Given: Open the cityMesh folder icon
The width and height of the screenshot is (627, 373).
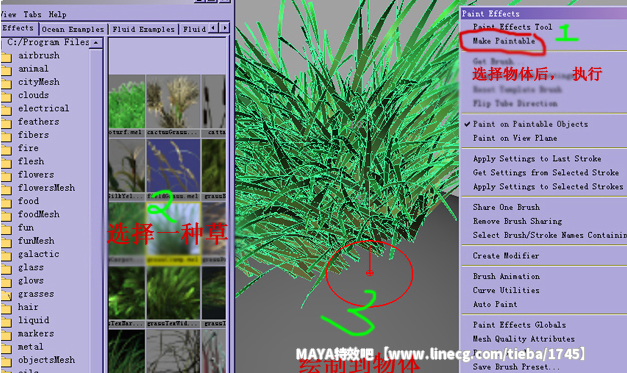Looking at the screenshot, I should pyautogui.click(x=6, y=84).
